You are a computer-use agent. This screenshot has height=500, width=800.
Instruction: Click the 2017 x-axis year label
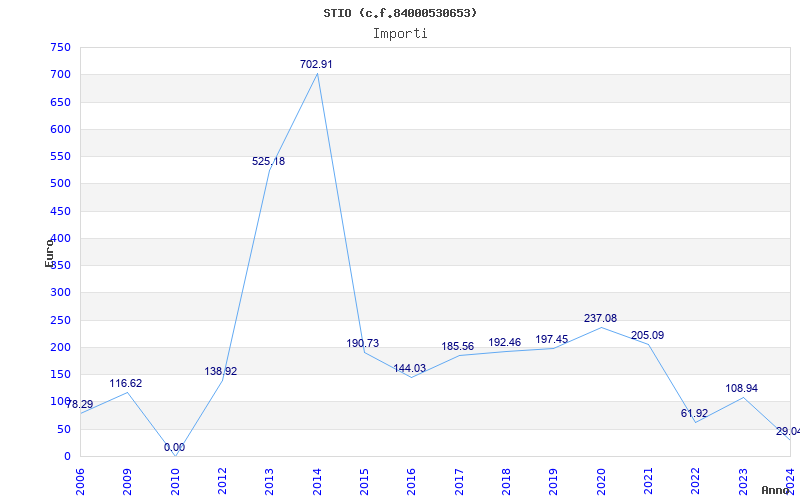pos(459,482)
